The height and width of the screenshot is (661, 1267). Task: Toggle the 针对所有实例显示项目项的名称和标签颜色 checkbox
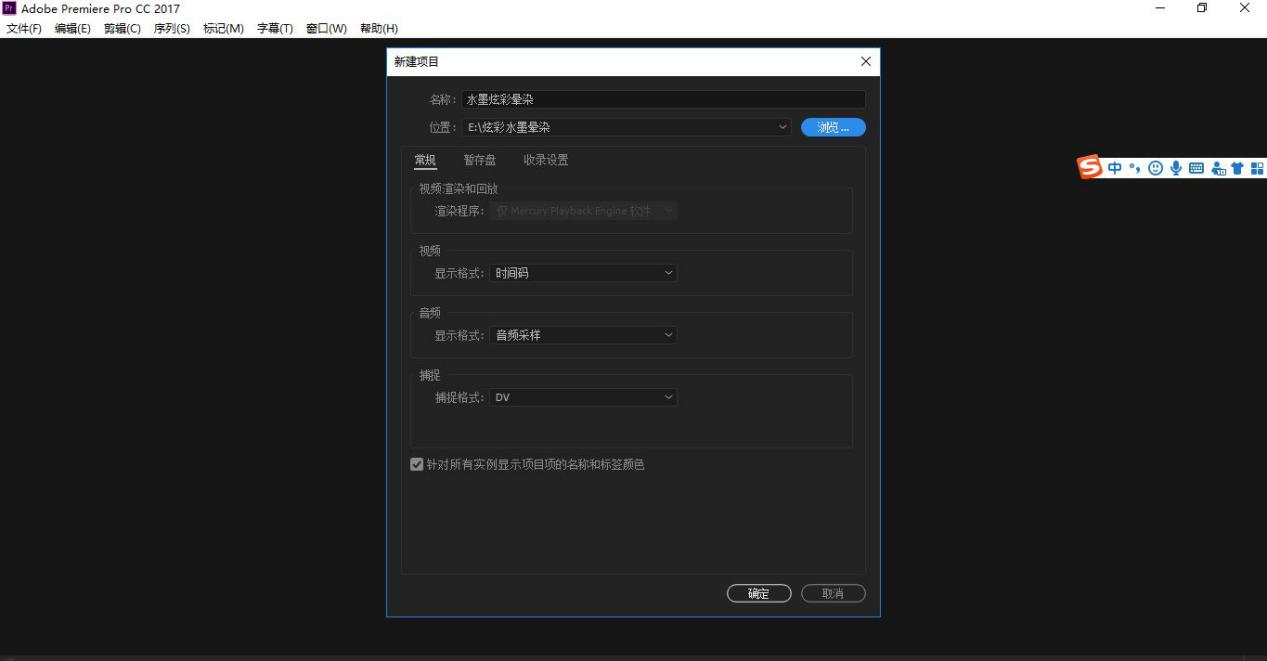pos(417,464)
